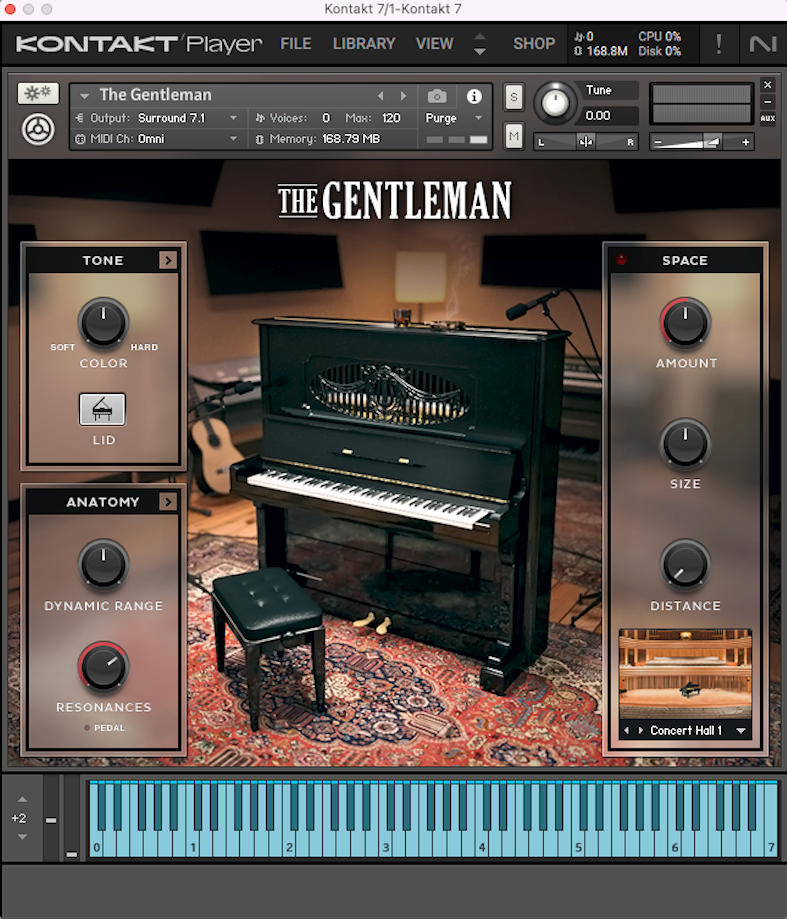
Task: Take a snapshot with the camera icon
Action: click(x=437, y=96)
